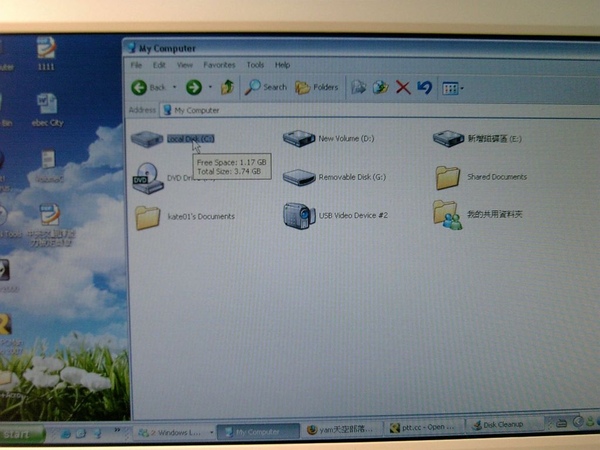
Task: Open the Search pane
Action: tap(266, 88)
